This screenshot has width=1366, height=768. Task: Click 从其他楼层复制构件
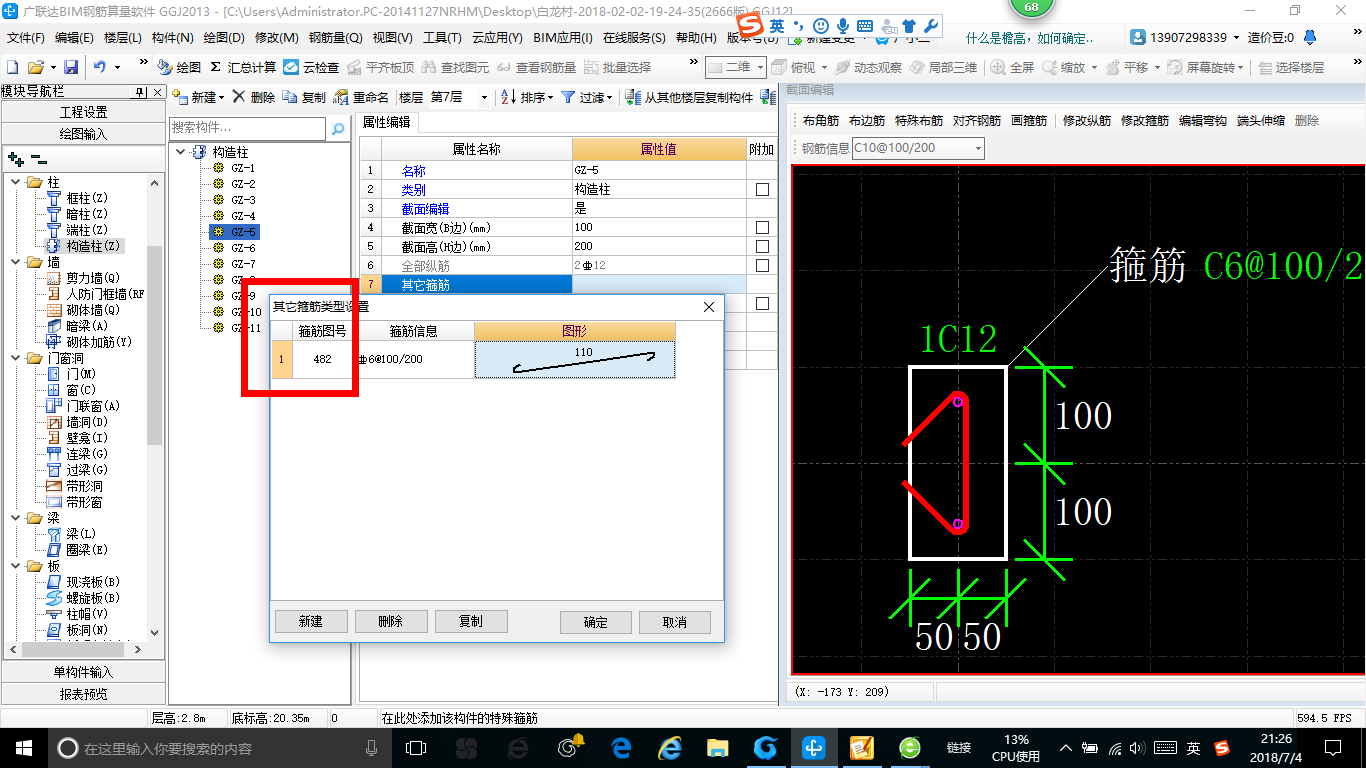point(688,97)
